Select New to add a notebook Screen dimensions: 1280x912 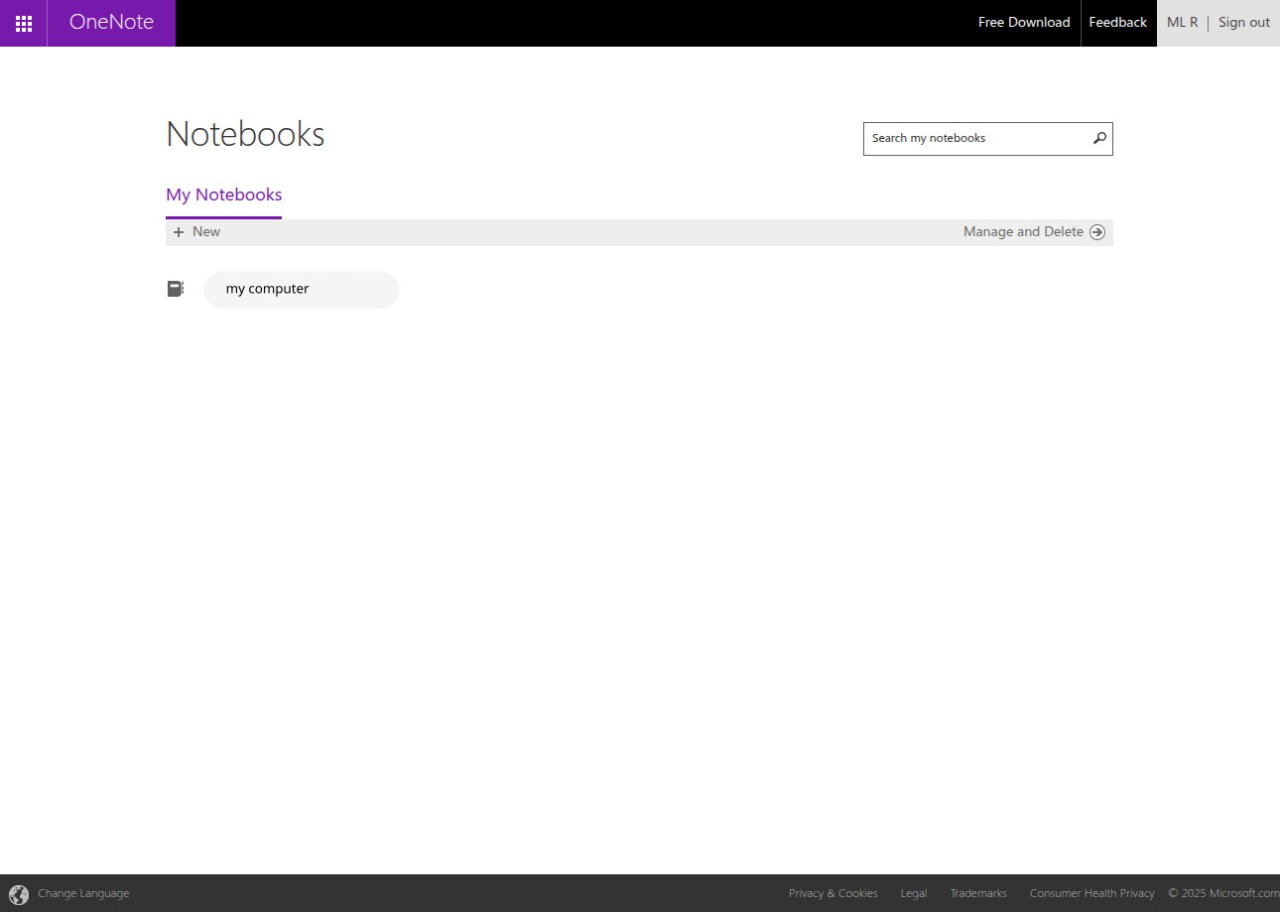click(205, 231)
